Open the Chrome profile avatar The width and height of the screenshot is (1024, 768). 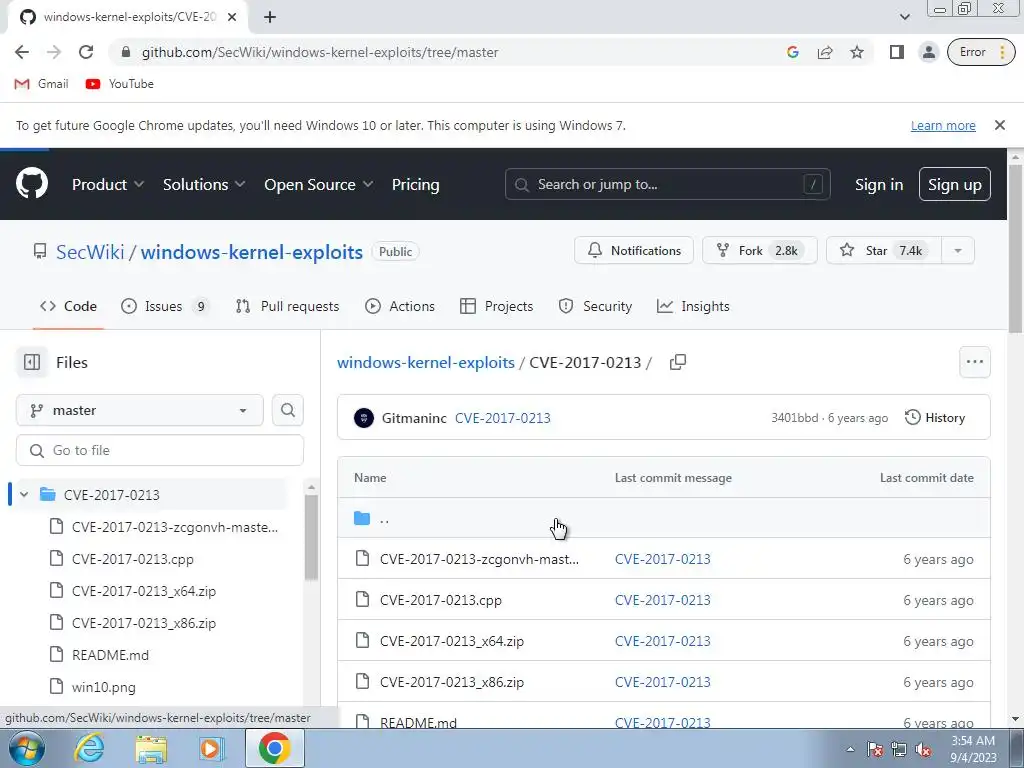(928, 52)
